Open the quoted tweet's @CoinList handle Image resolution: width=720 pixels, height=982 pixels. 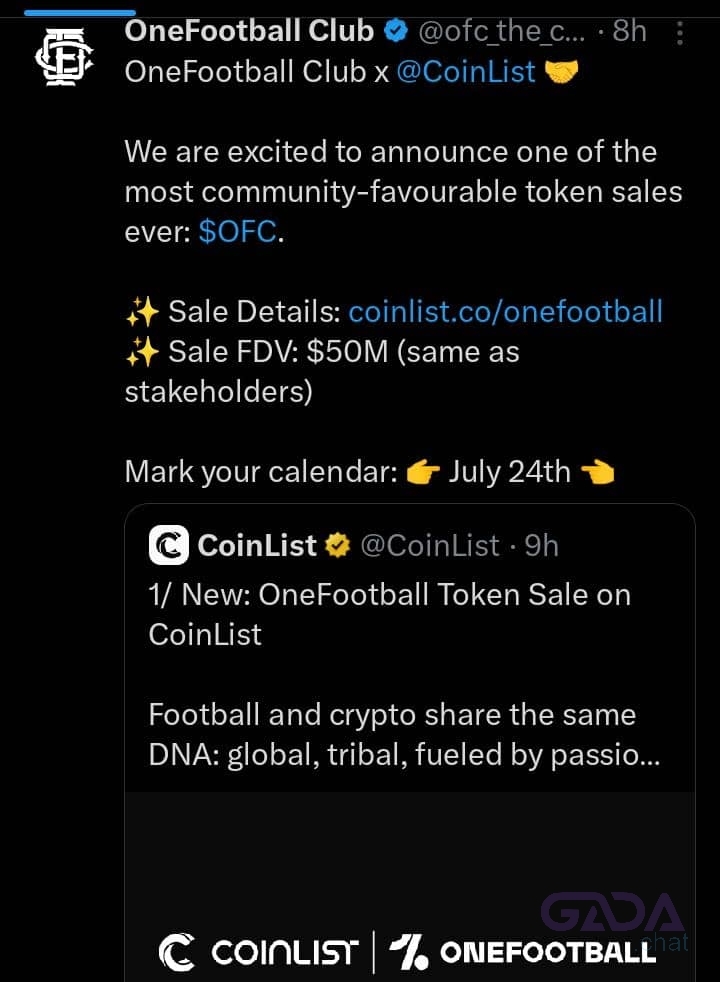(x=429, y=545)
